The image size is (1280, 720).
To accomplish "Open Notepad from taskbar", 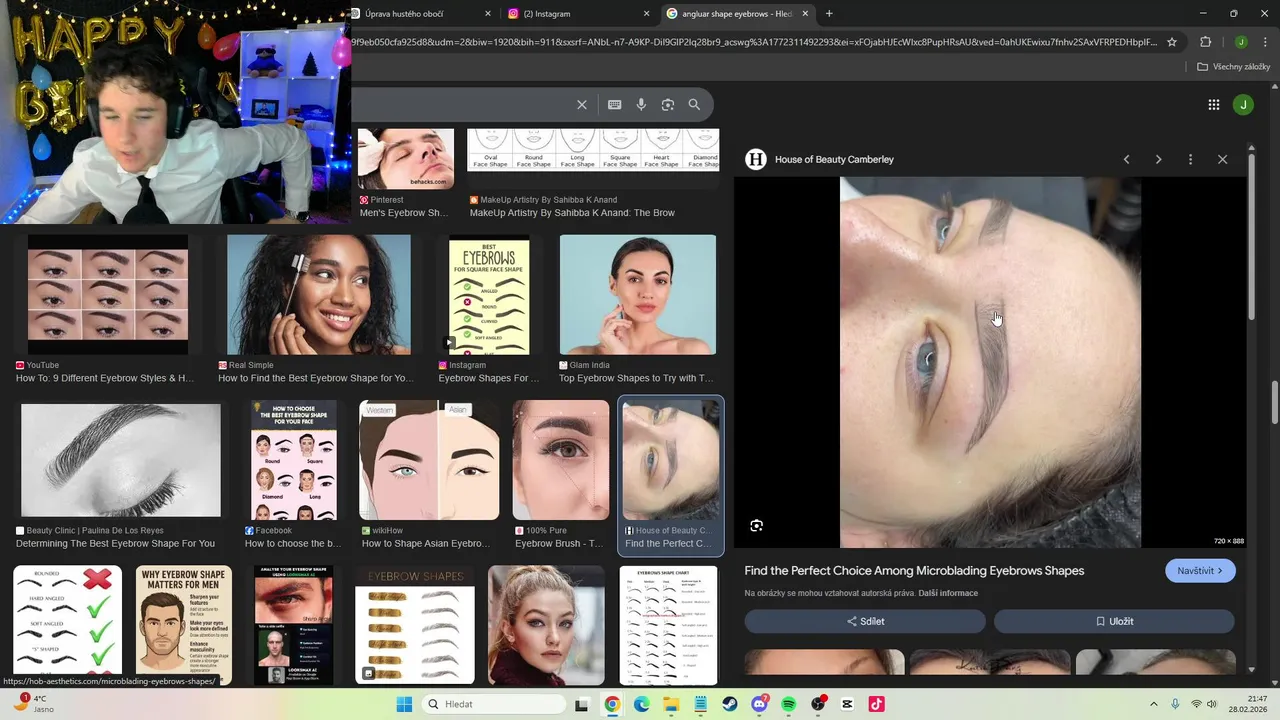I will (701, 704).
